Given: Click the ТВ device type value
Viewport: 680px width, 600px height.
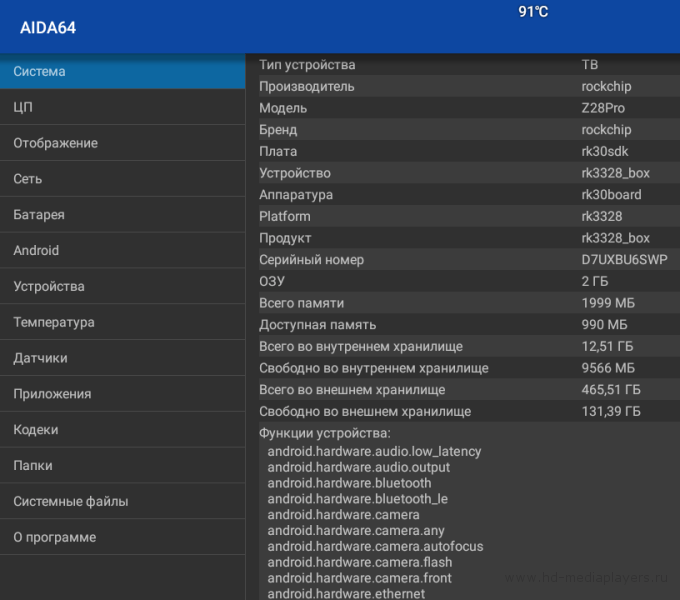Looking at the screenshot, I should [590, 65].
